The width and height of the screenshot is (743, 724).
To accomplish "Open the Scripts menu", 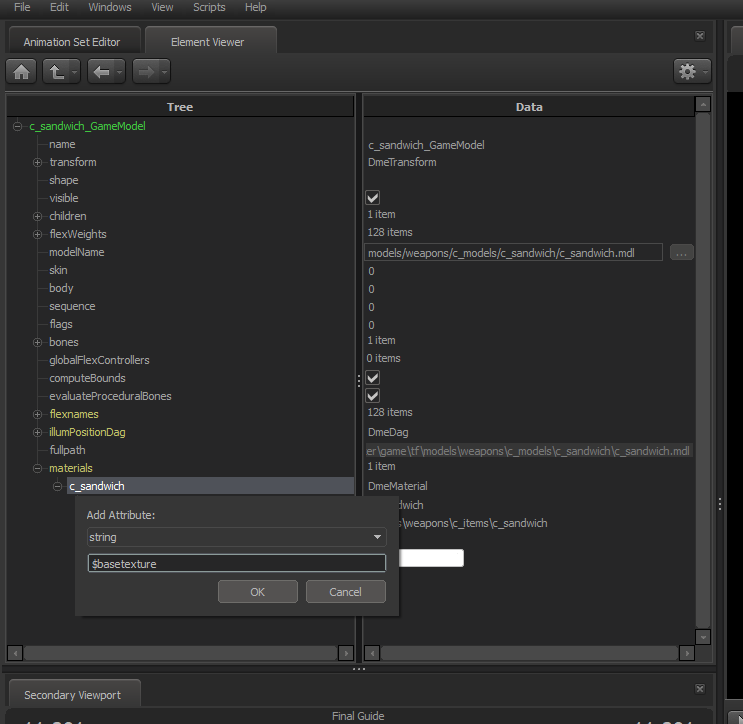I will (x=209, y=7).
